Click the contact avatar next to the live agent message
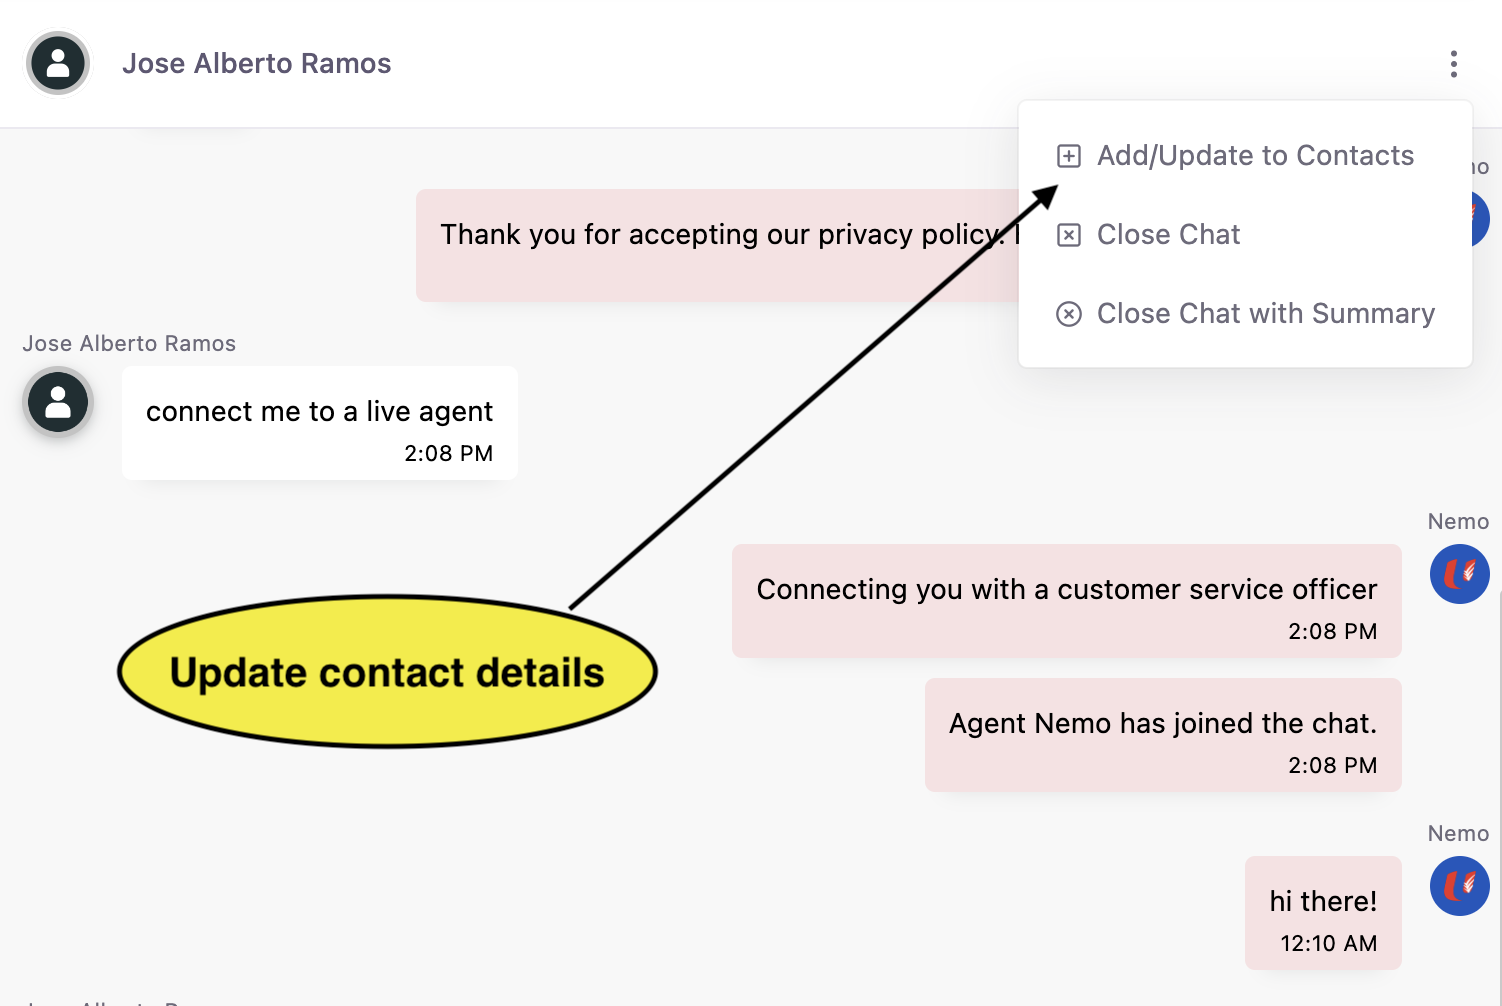This screenshot has width=1502, height=1006. 57,402
